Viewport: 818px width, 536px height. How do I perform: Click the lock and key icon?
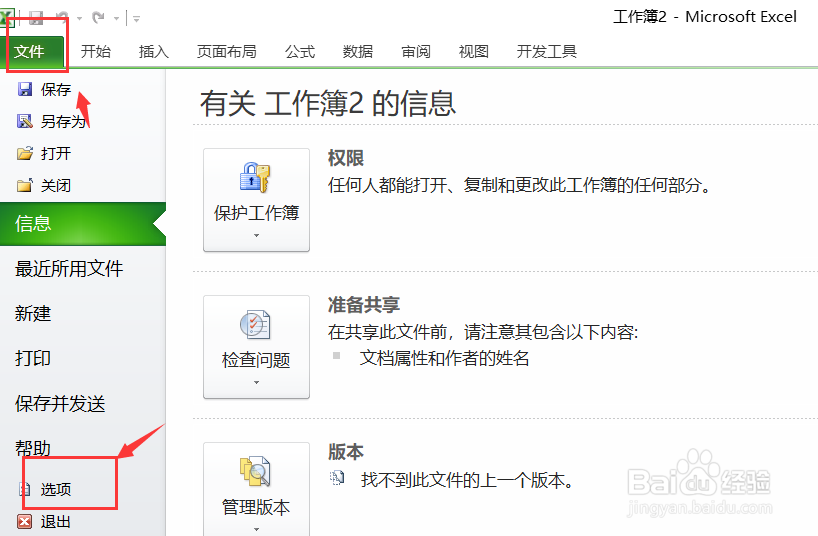[255, 177]
